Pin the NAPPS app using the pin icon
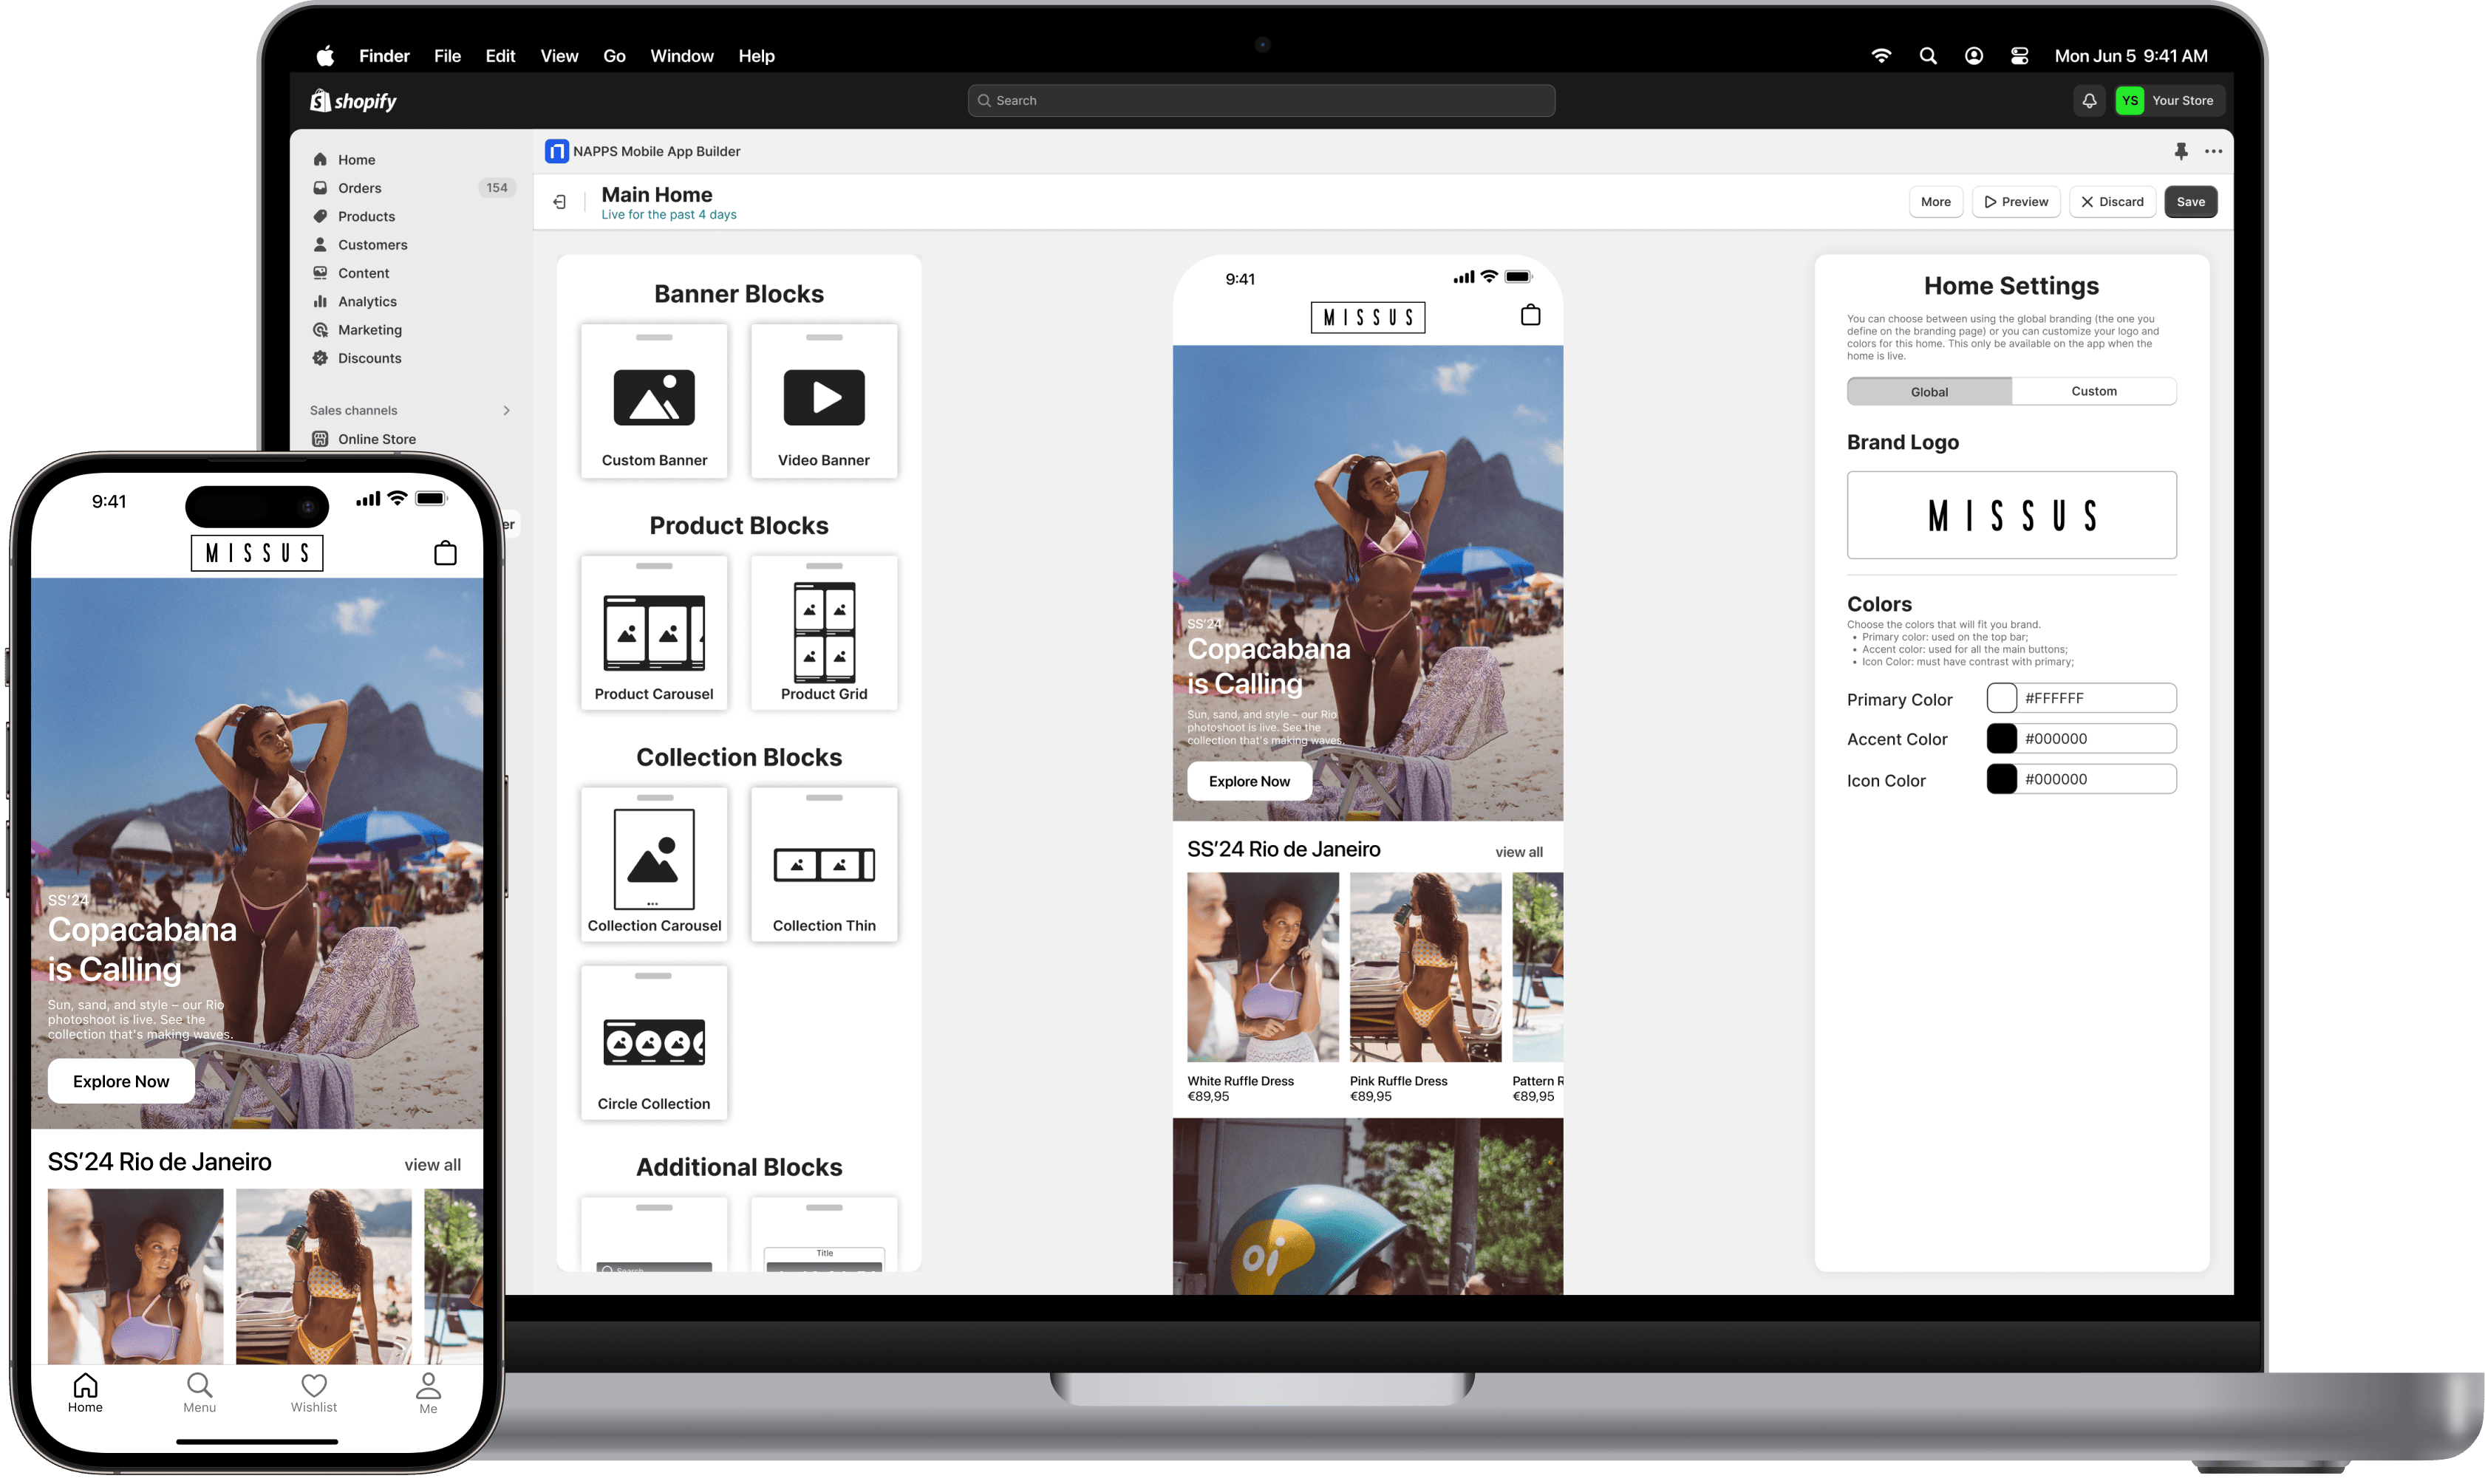2485x1484 pixels. (x=2181, y=151)
